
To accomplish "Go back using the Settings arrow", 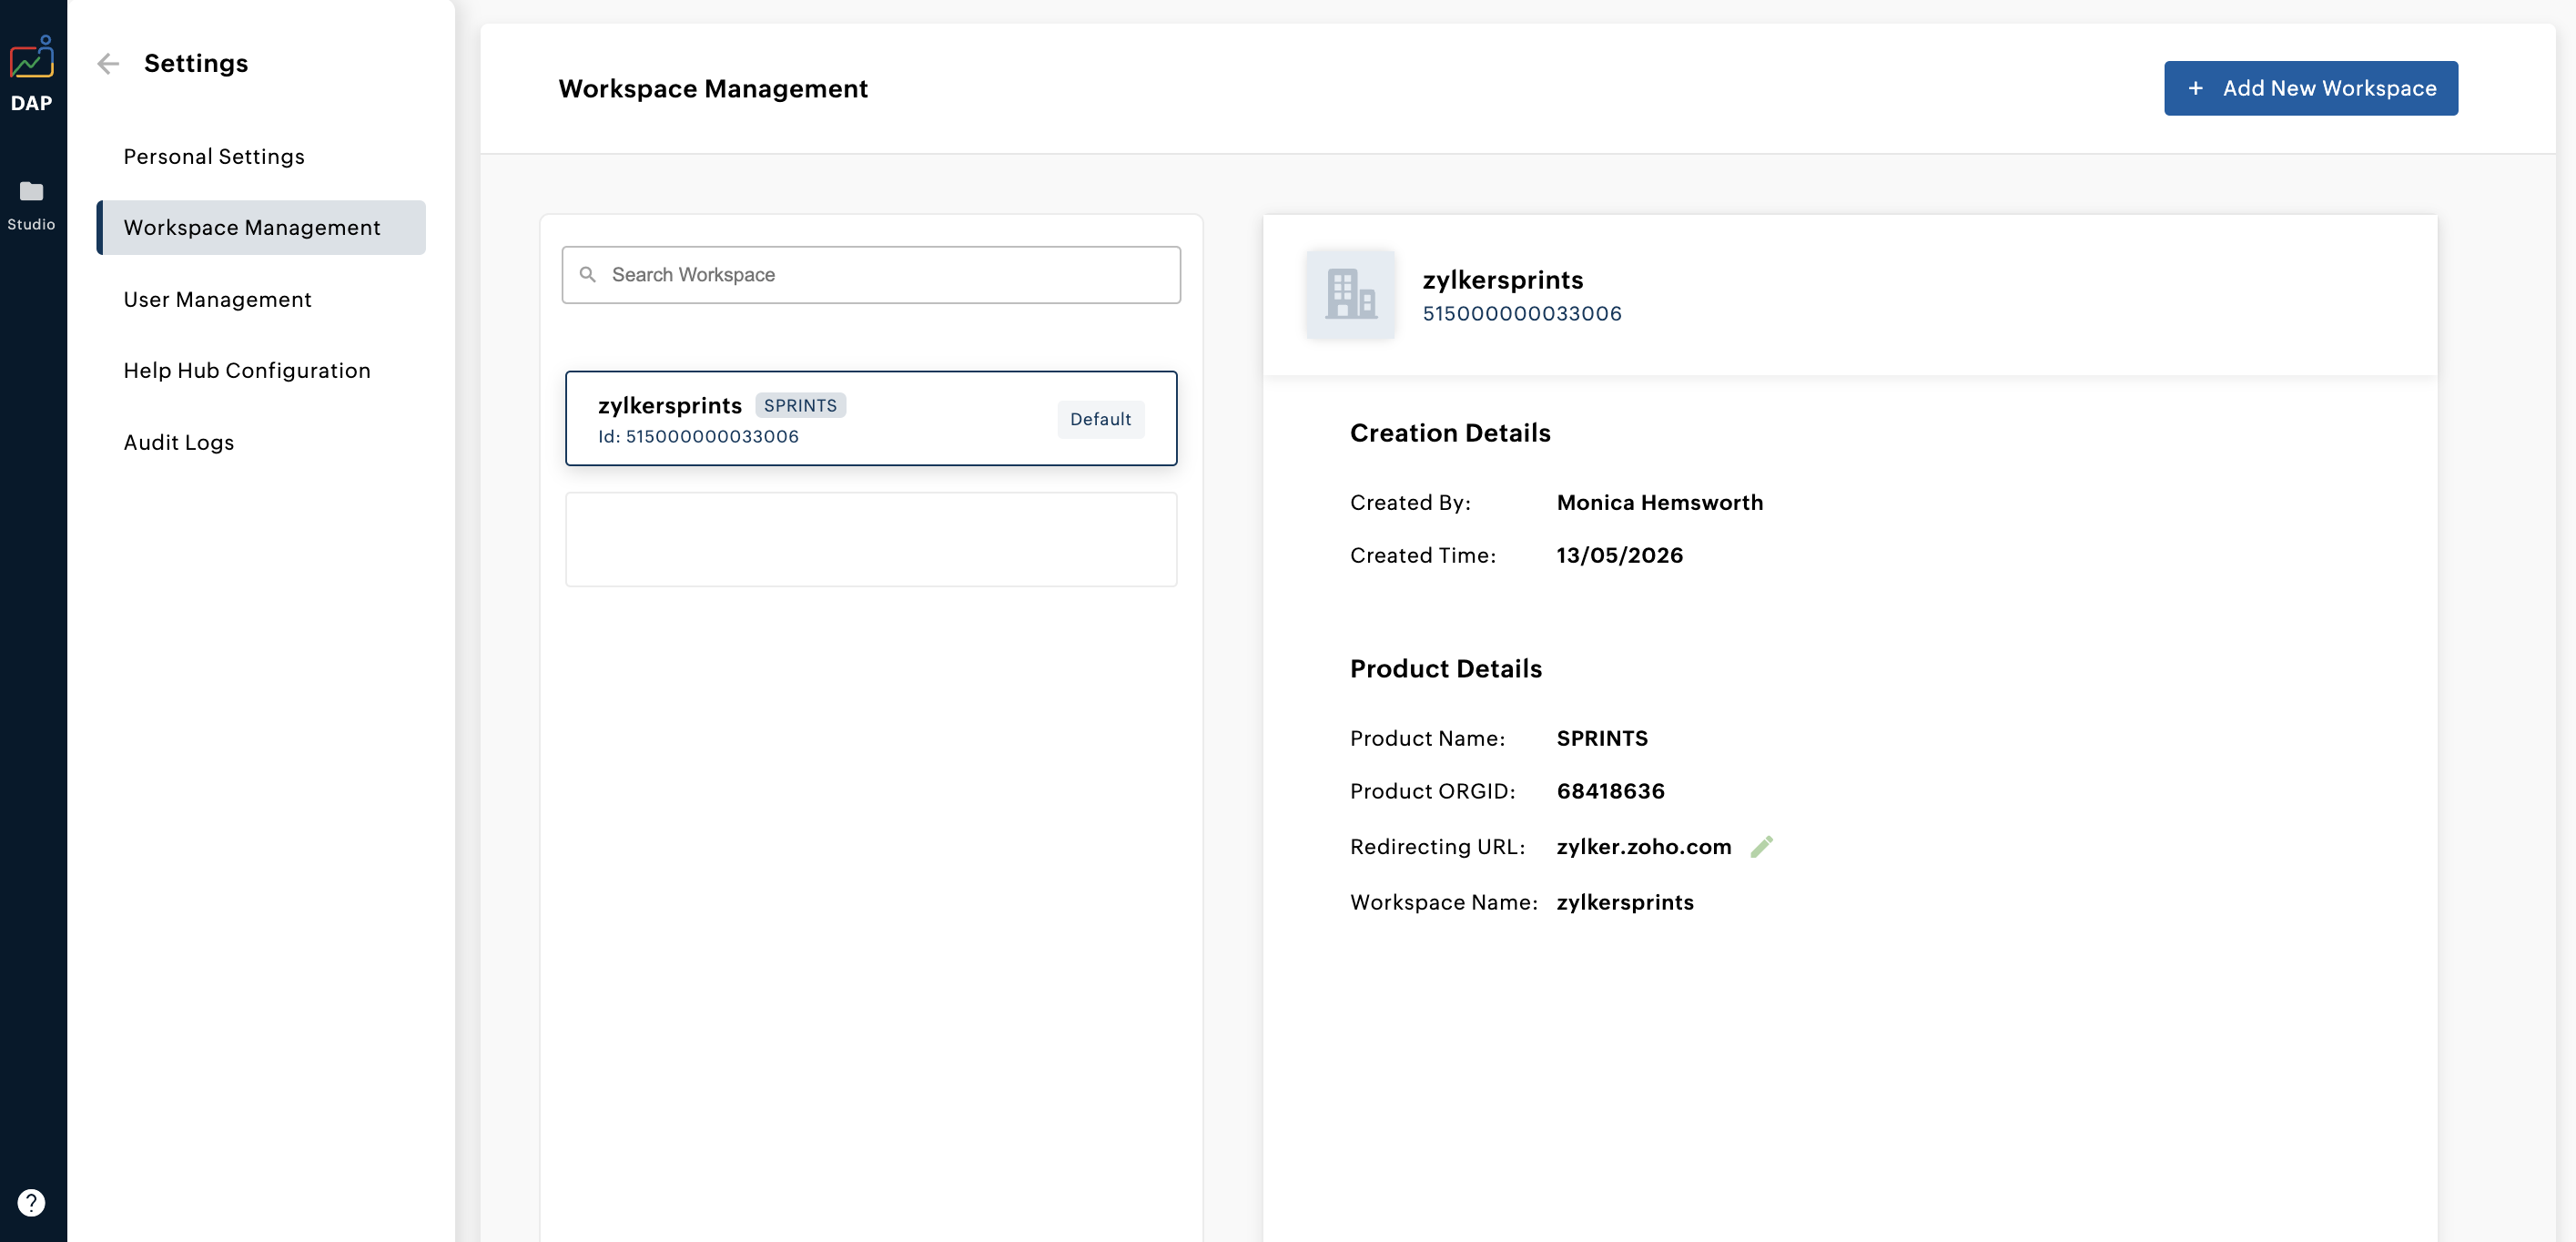I will (x=108, y=64).
